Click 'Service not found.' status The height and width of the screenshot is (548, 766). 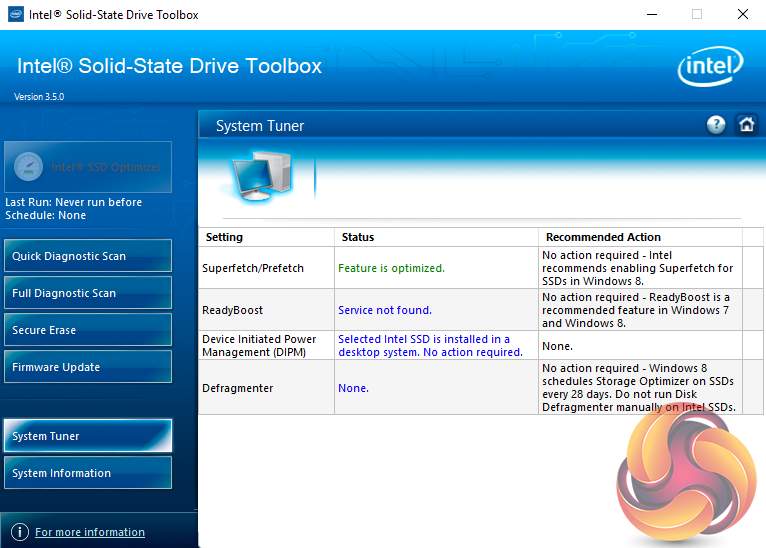coord(385,310)
